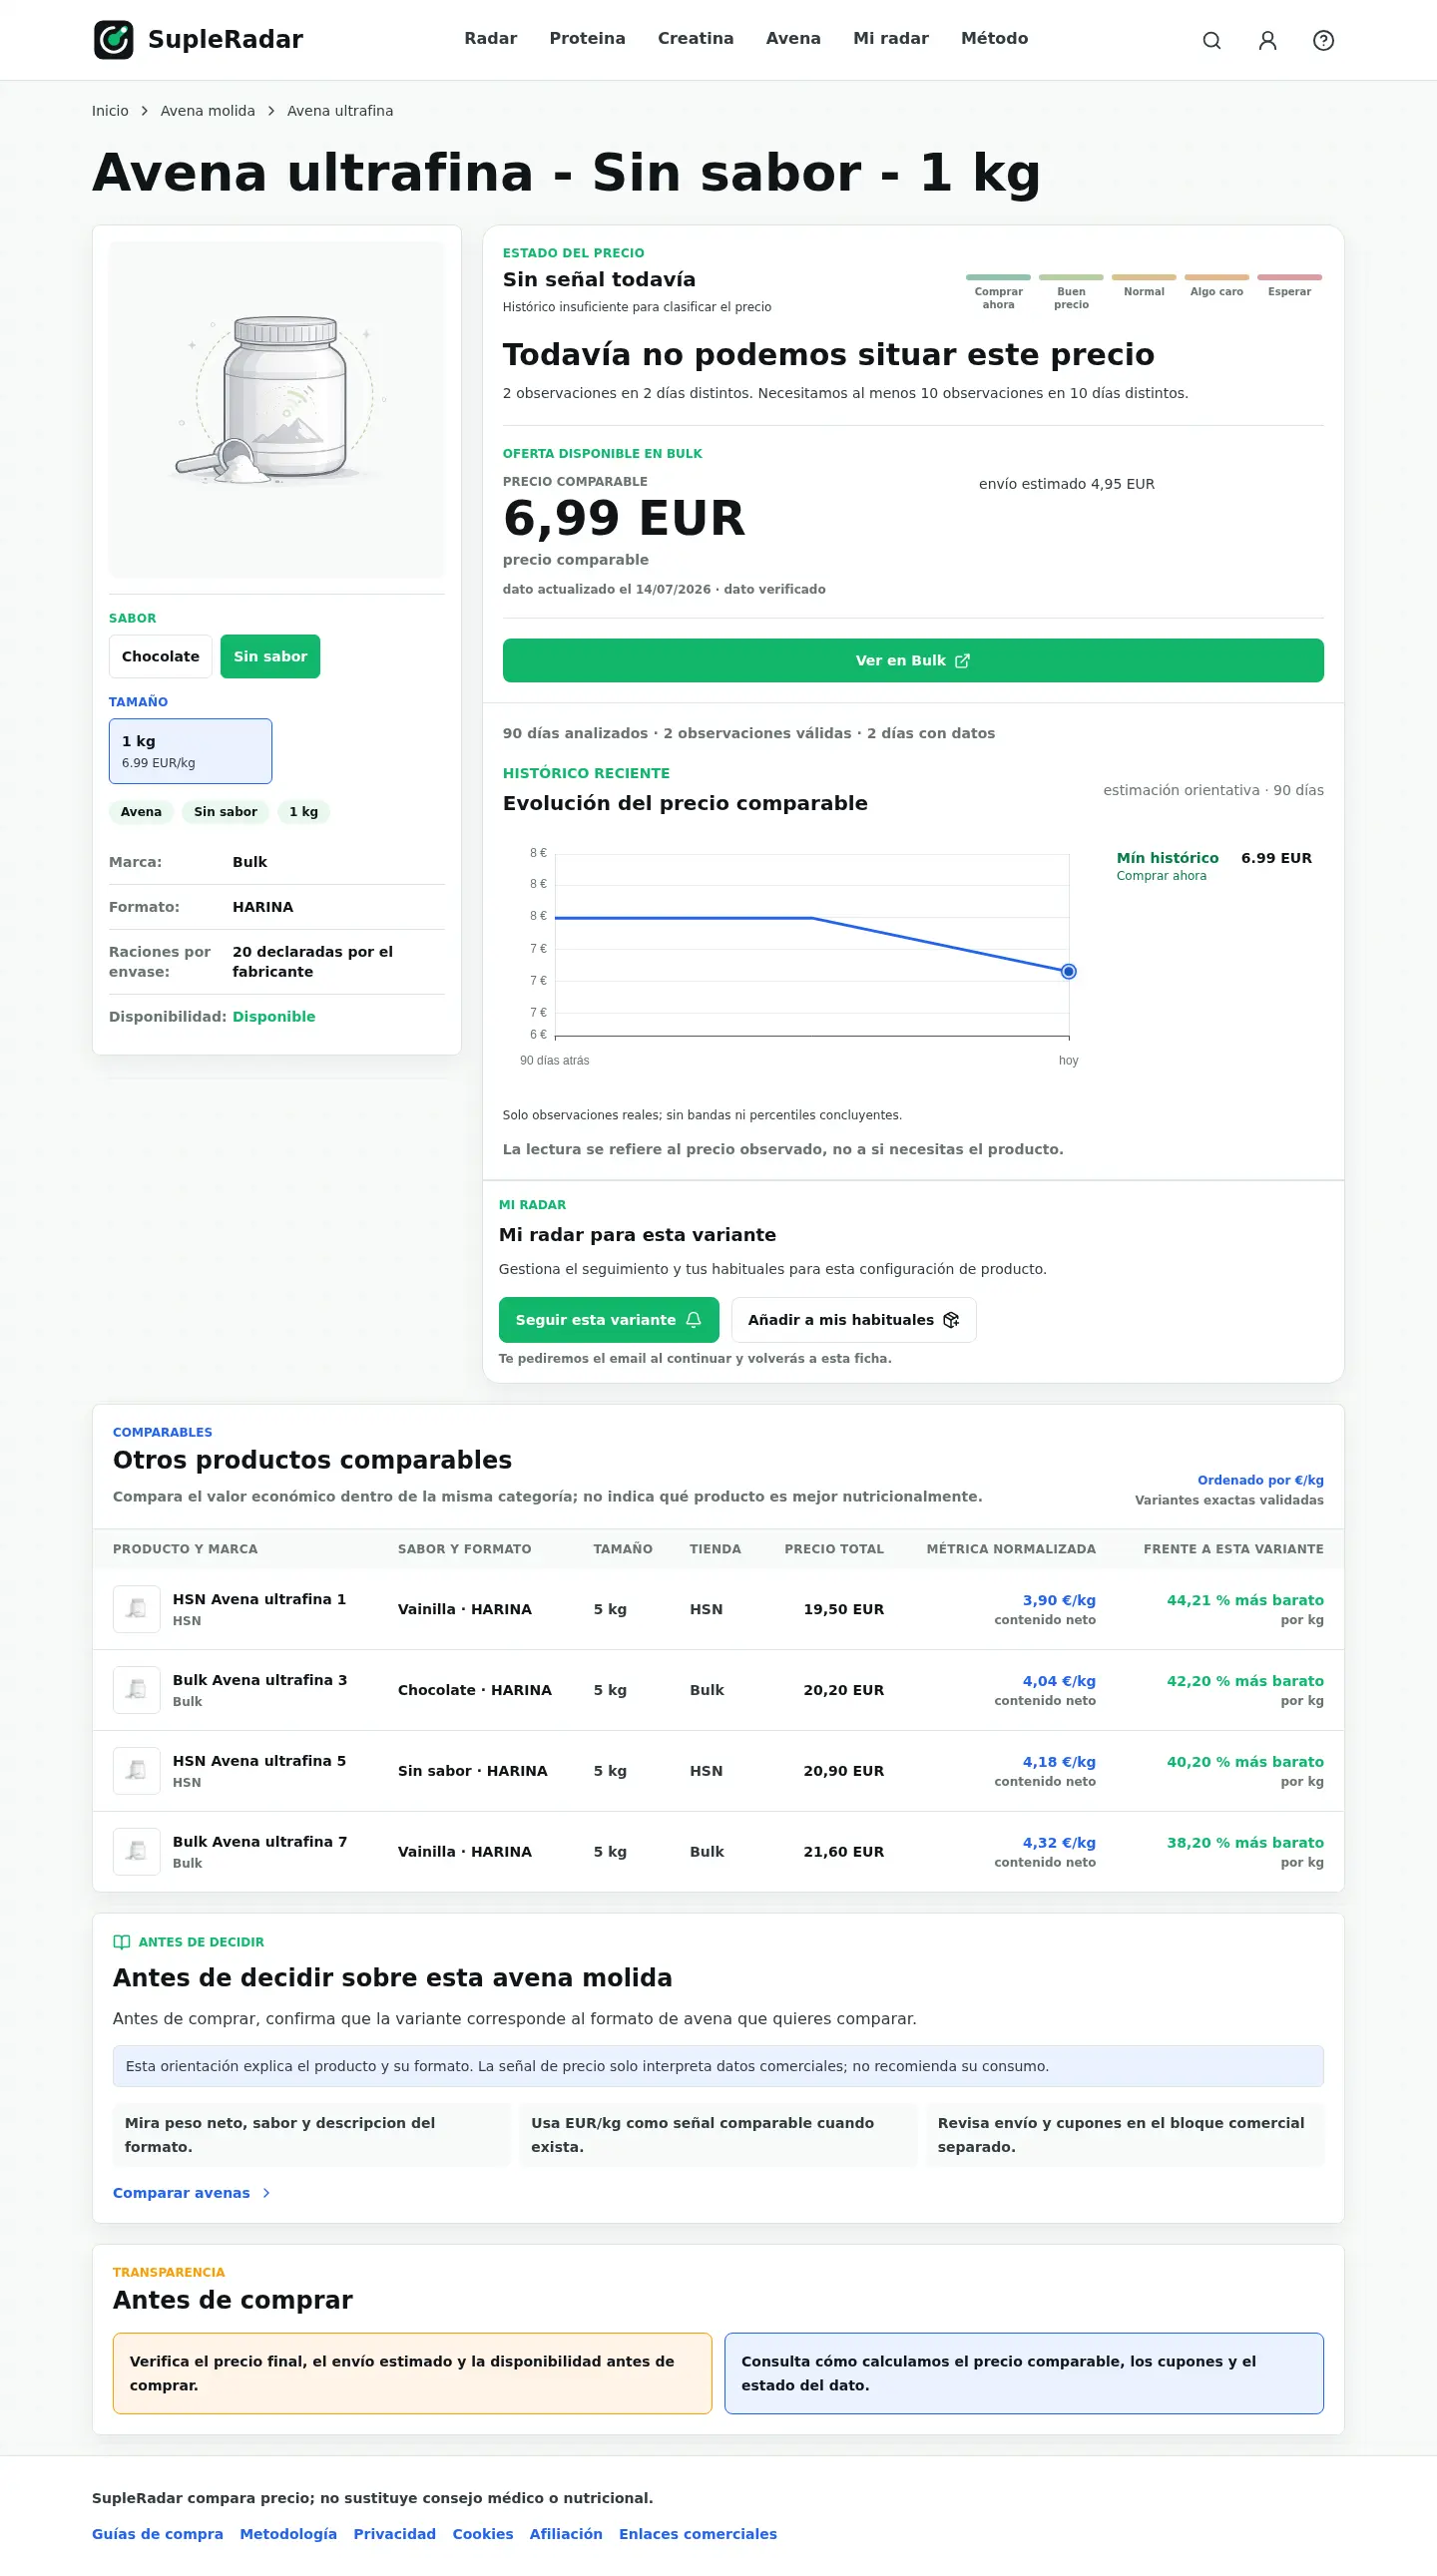
Task: Open the Radar menu item
Action: click(x=490, y=39)
